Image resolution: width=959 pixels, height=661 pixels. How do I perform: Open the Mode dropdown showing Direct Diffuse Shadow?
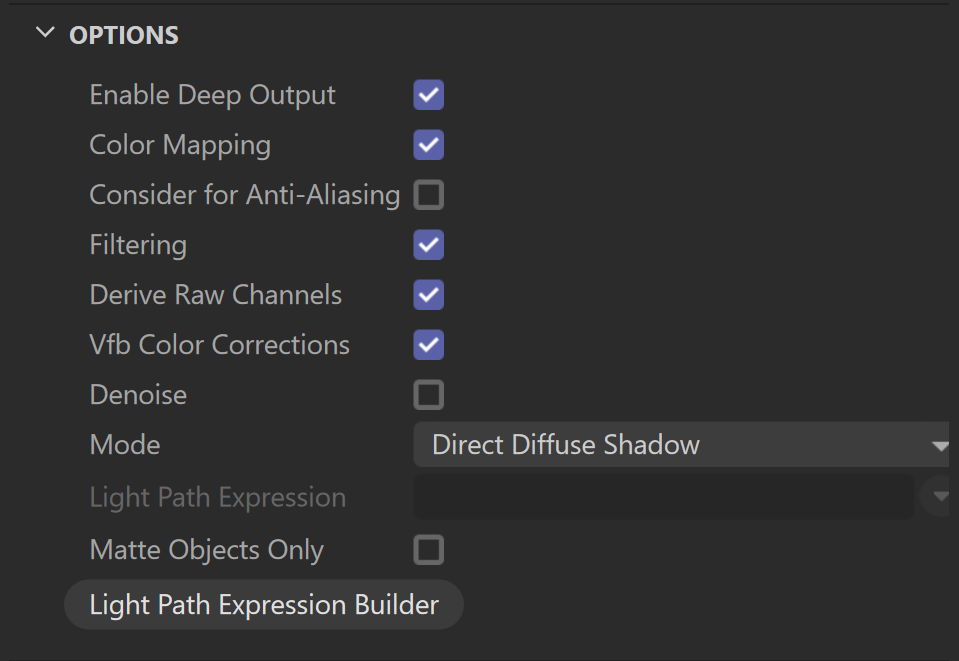681,445
